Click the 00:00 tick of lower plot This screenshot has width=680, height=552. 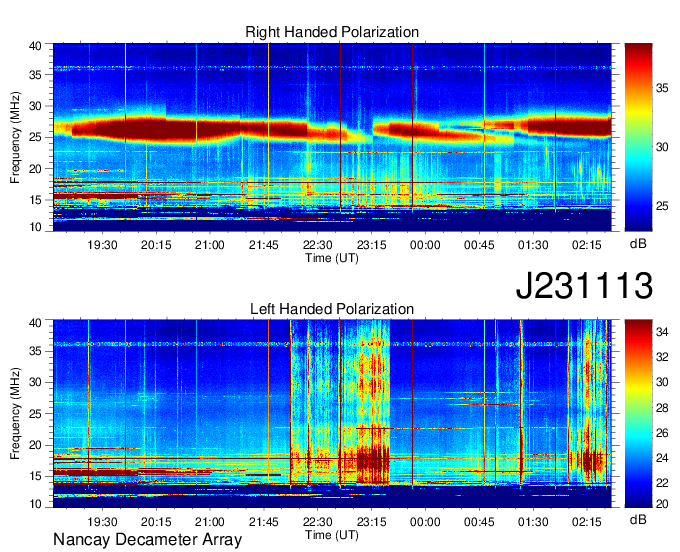click(x=425, y=522)
